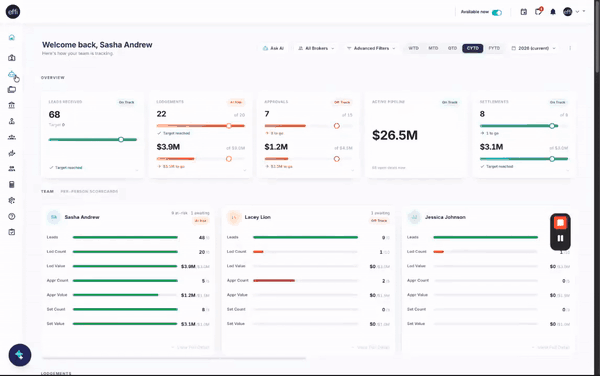This screenshot has height=376, width=600.
Task: Open View Full Detail for Sasha Andrew
Action: click(x=190, y=347)
